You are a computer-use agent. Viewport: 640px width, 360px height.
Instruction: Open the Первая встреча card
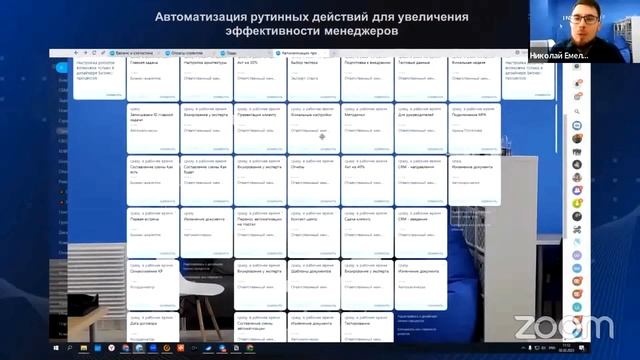pos(153,233)
